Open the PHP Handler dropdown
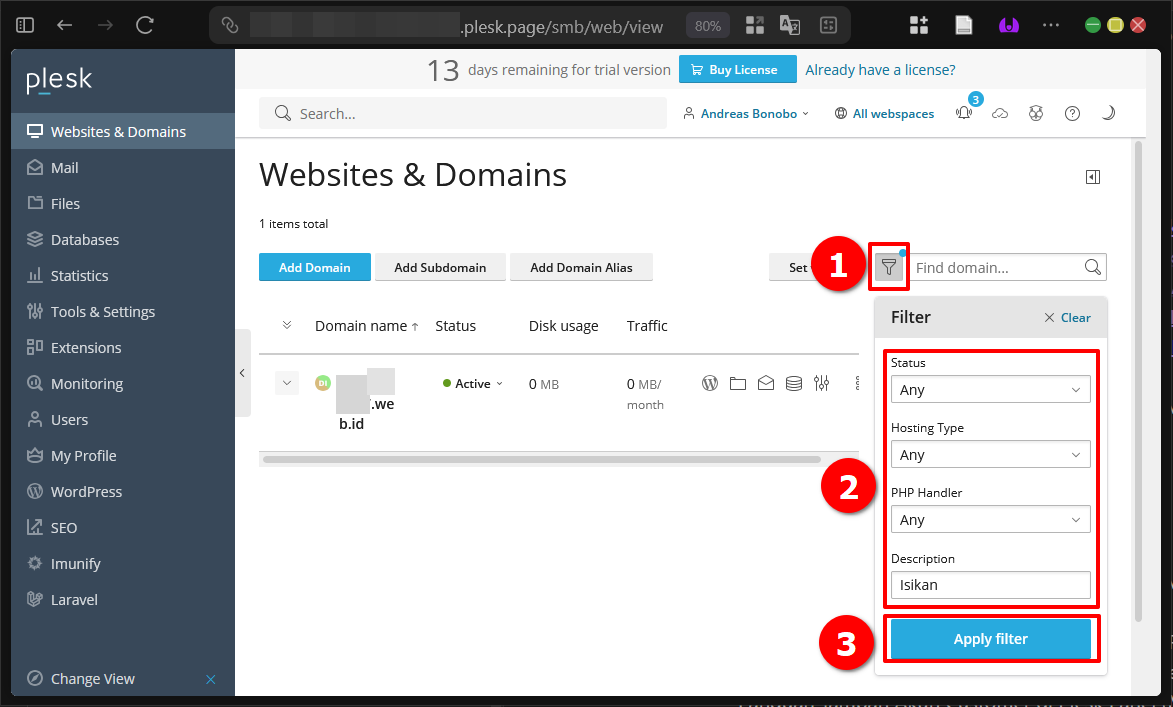This screenshot has width=1173, height=707. tap(990, 520)
